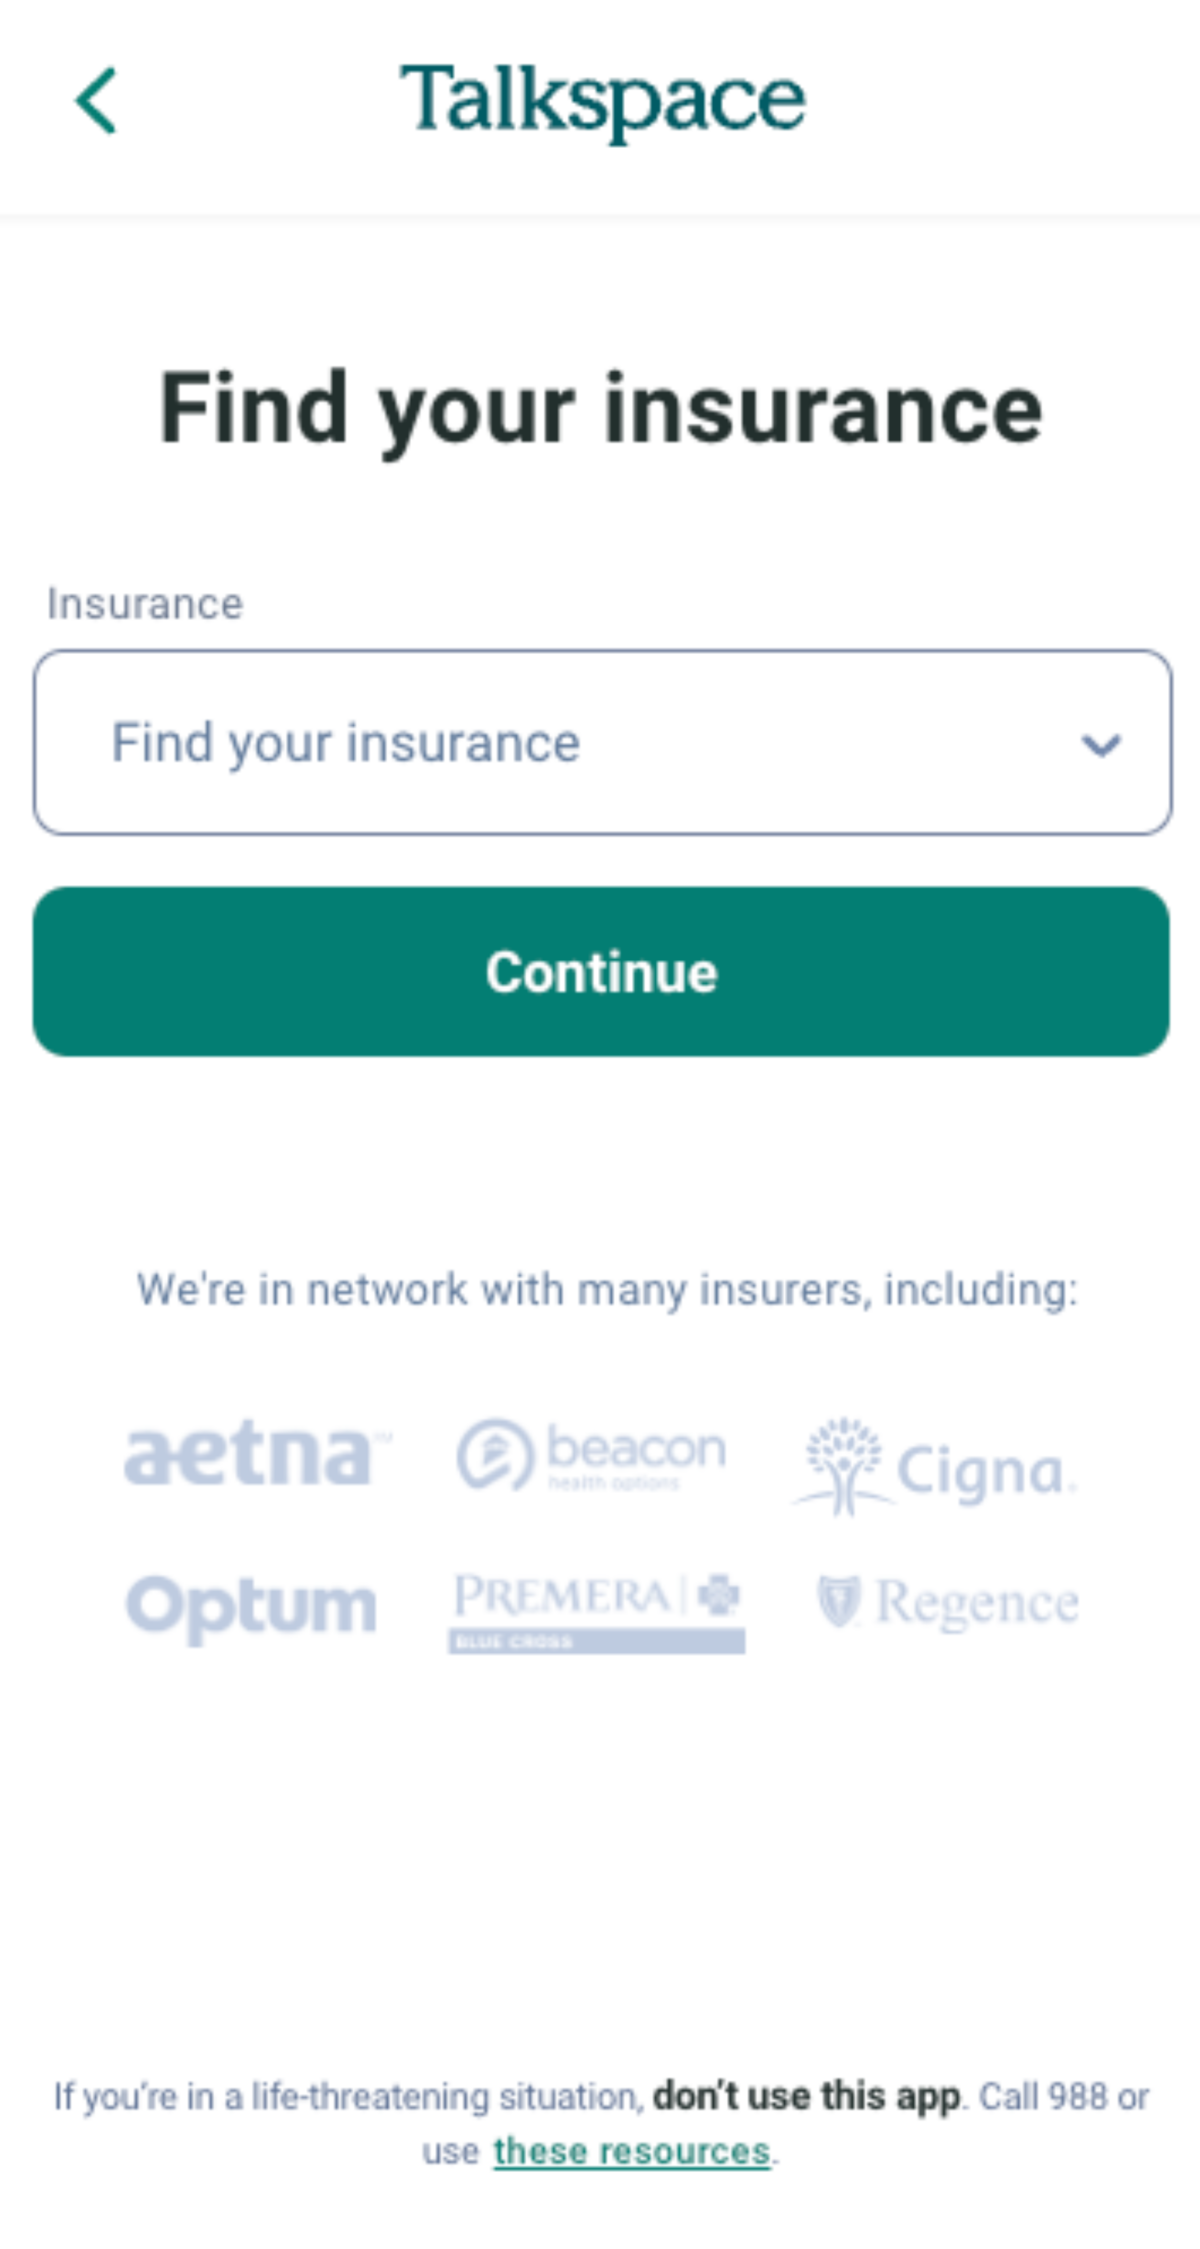Click the Regence wordmark text

[977, 1604]
